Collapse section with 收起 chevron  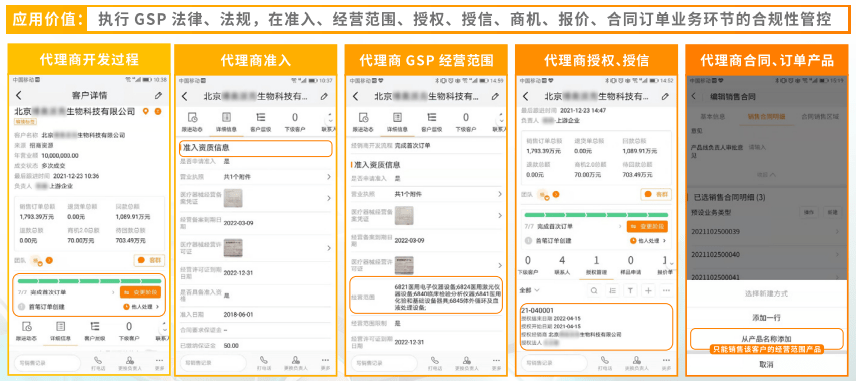coord(766,175)
